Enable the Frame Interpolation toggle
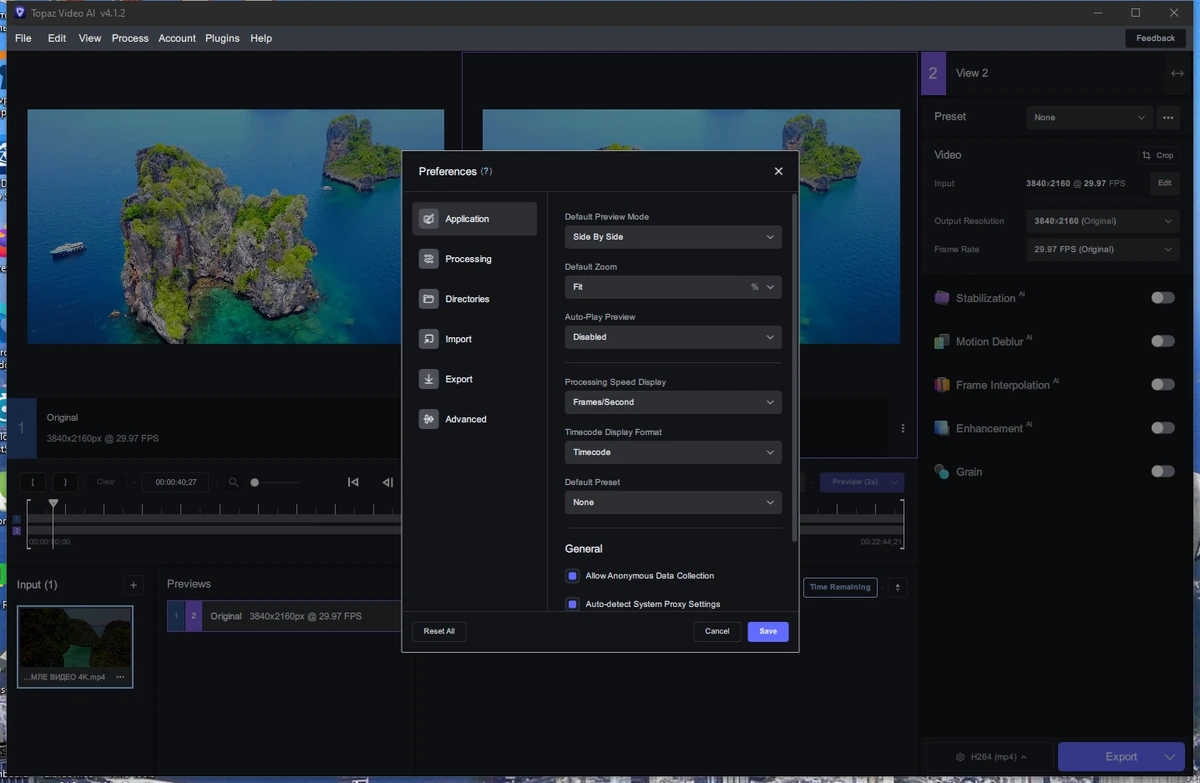Image resolution: width=1200 pixels, height=783 pixels. tap(1162, 384)
